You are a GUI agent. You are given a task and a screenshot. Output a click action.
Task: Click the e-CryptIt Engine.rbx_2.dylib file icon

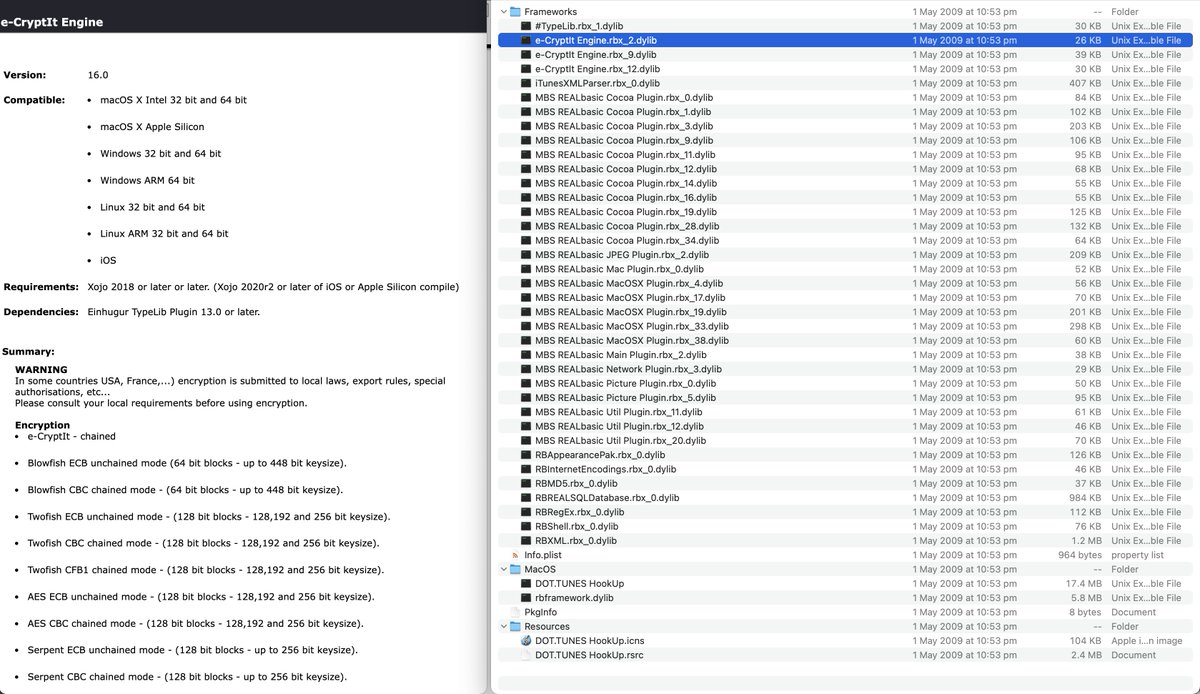tap(526, 40)
